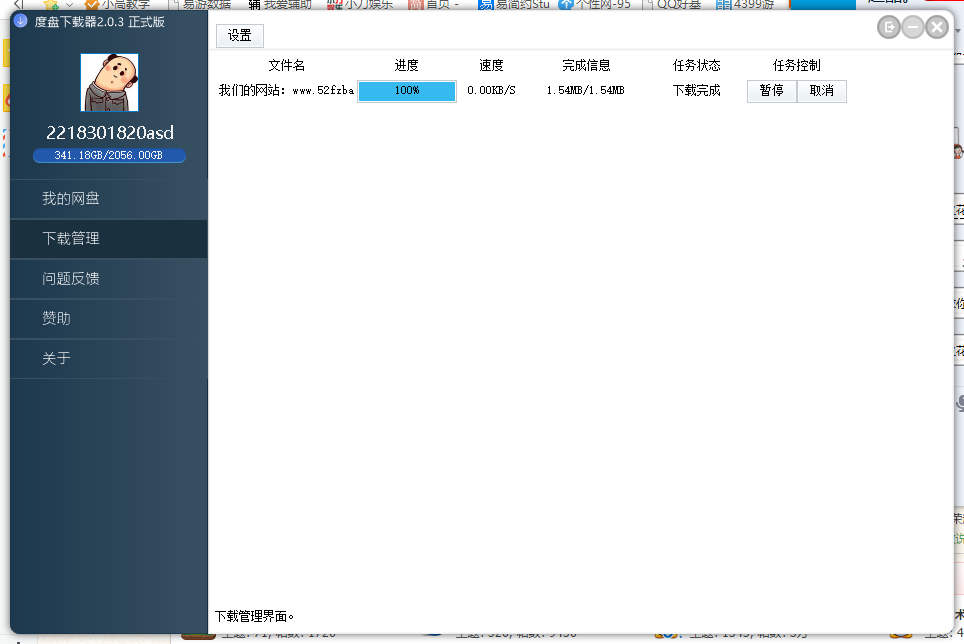Open the 4399游 browser bookmark behind
The width and height of the screenshot is (964, 644).
[x=745, y=4]
